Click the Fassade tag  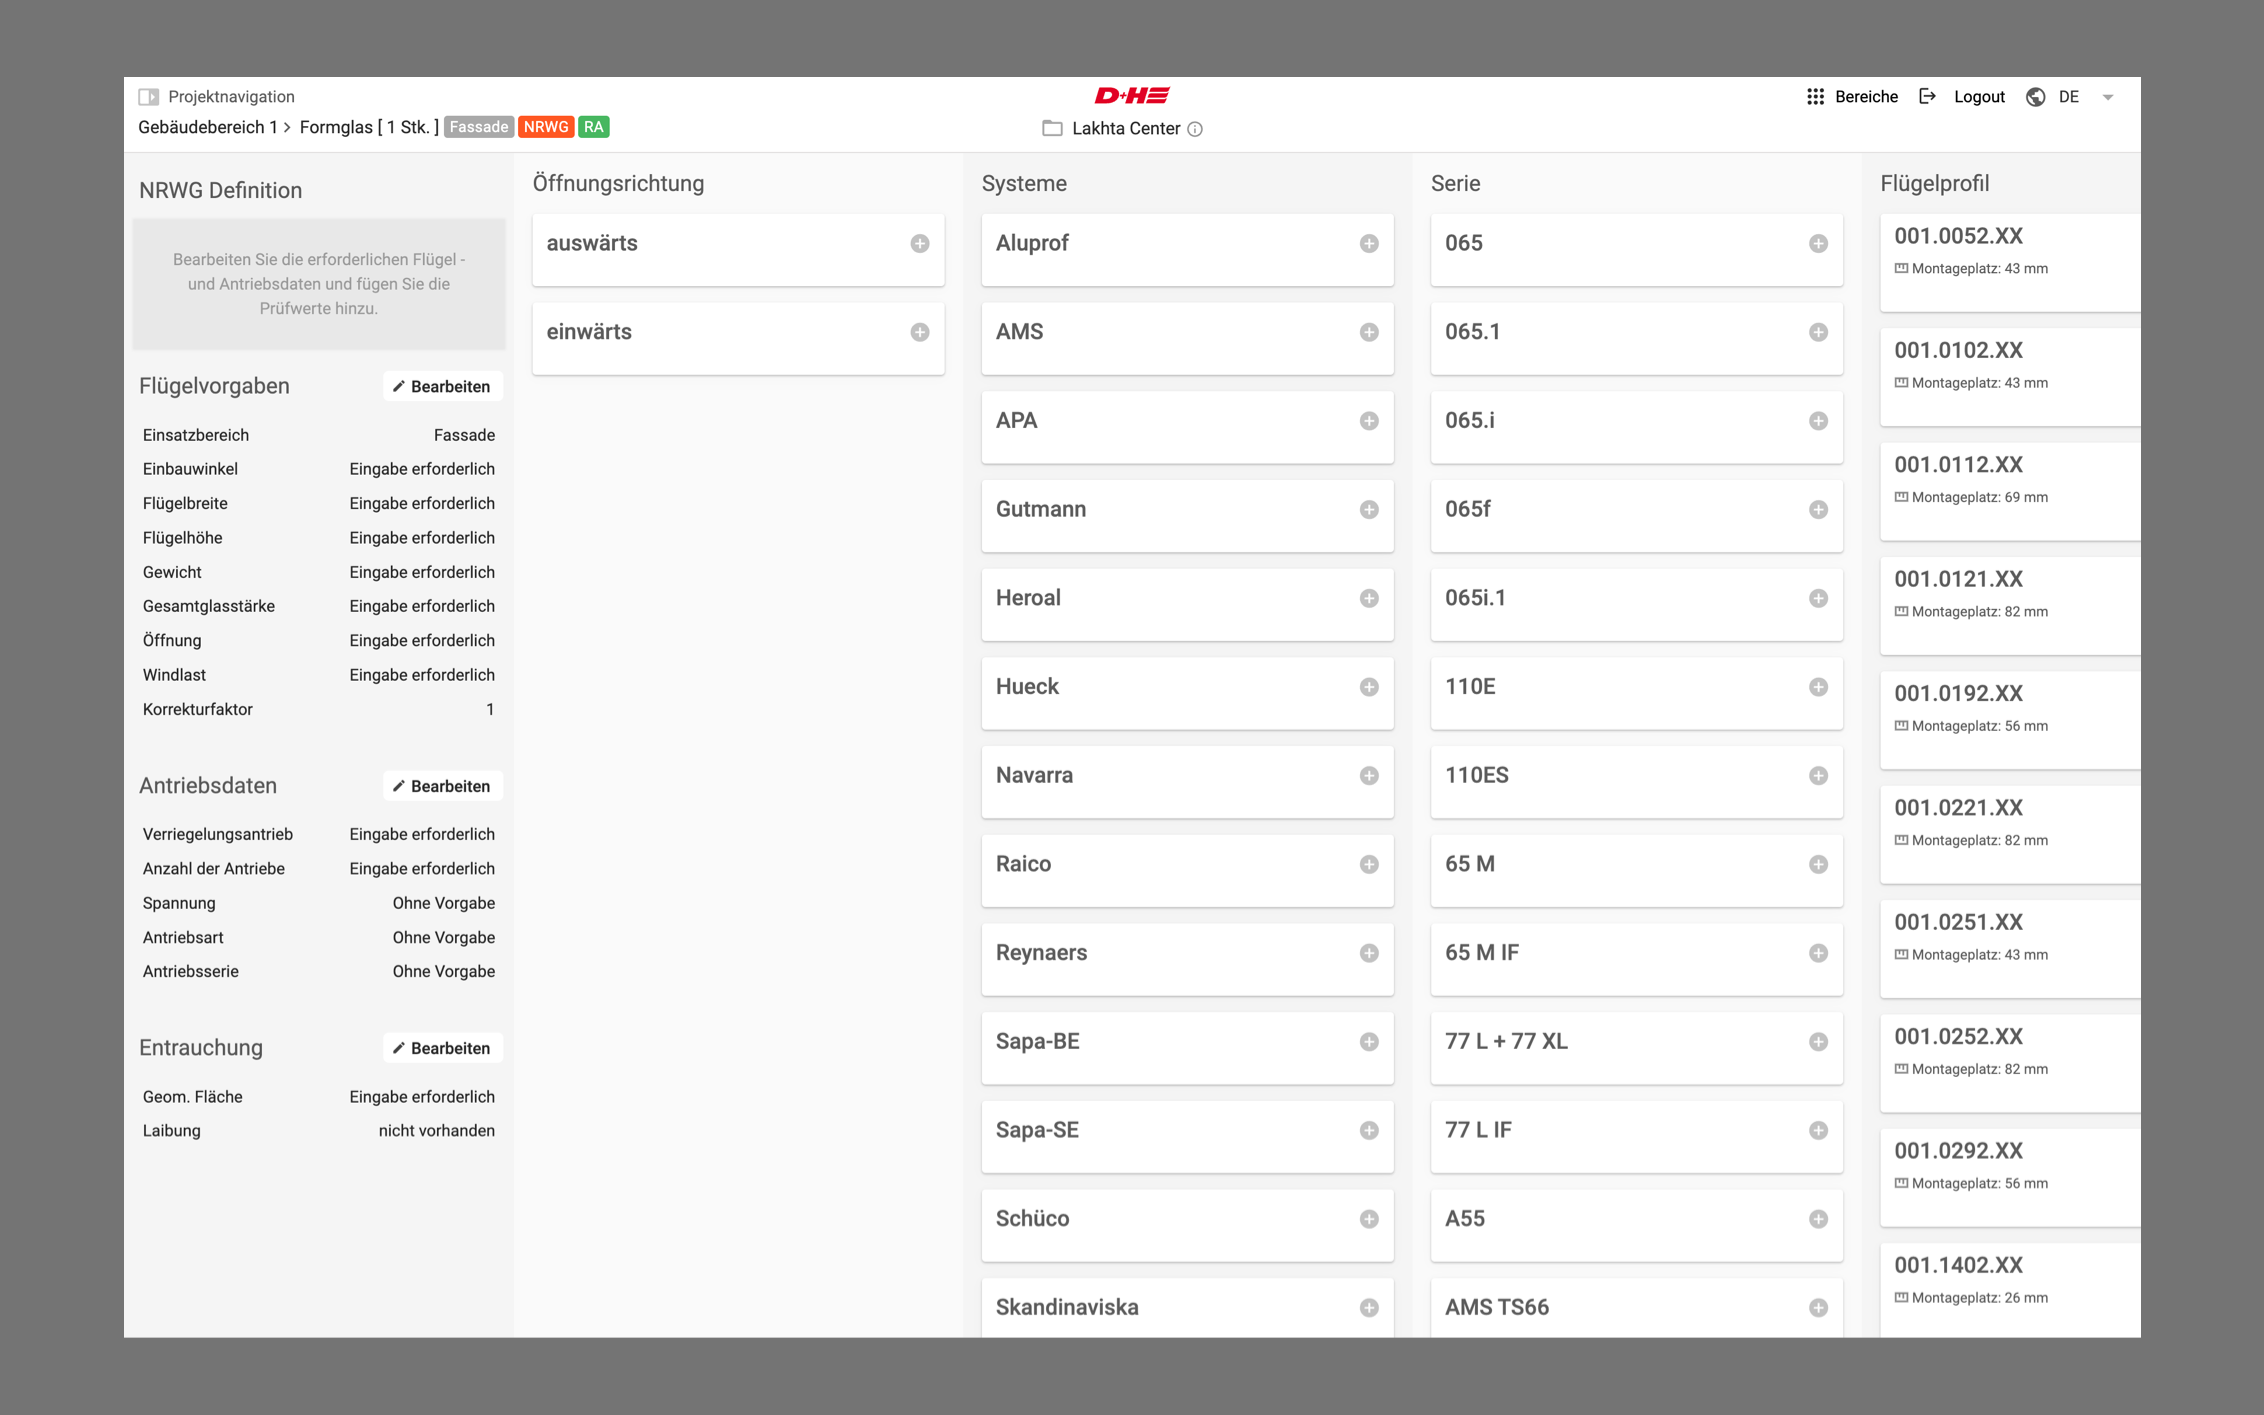[478, 127]
